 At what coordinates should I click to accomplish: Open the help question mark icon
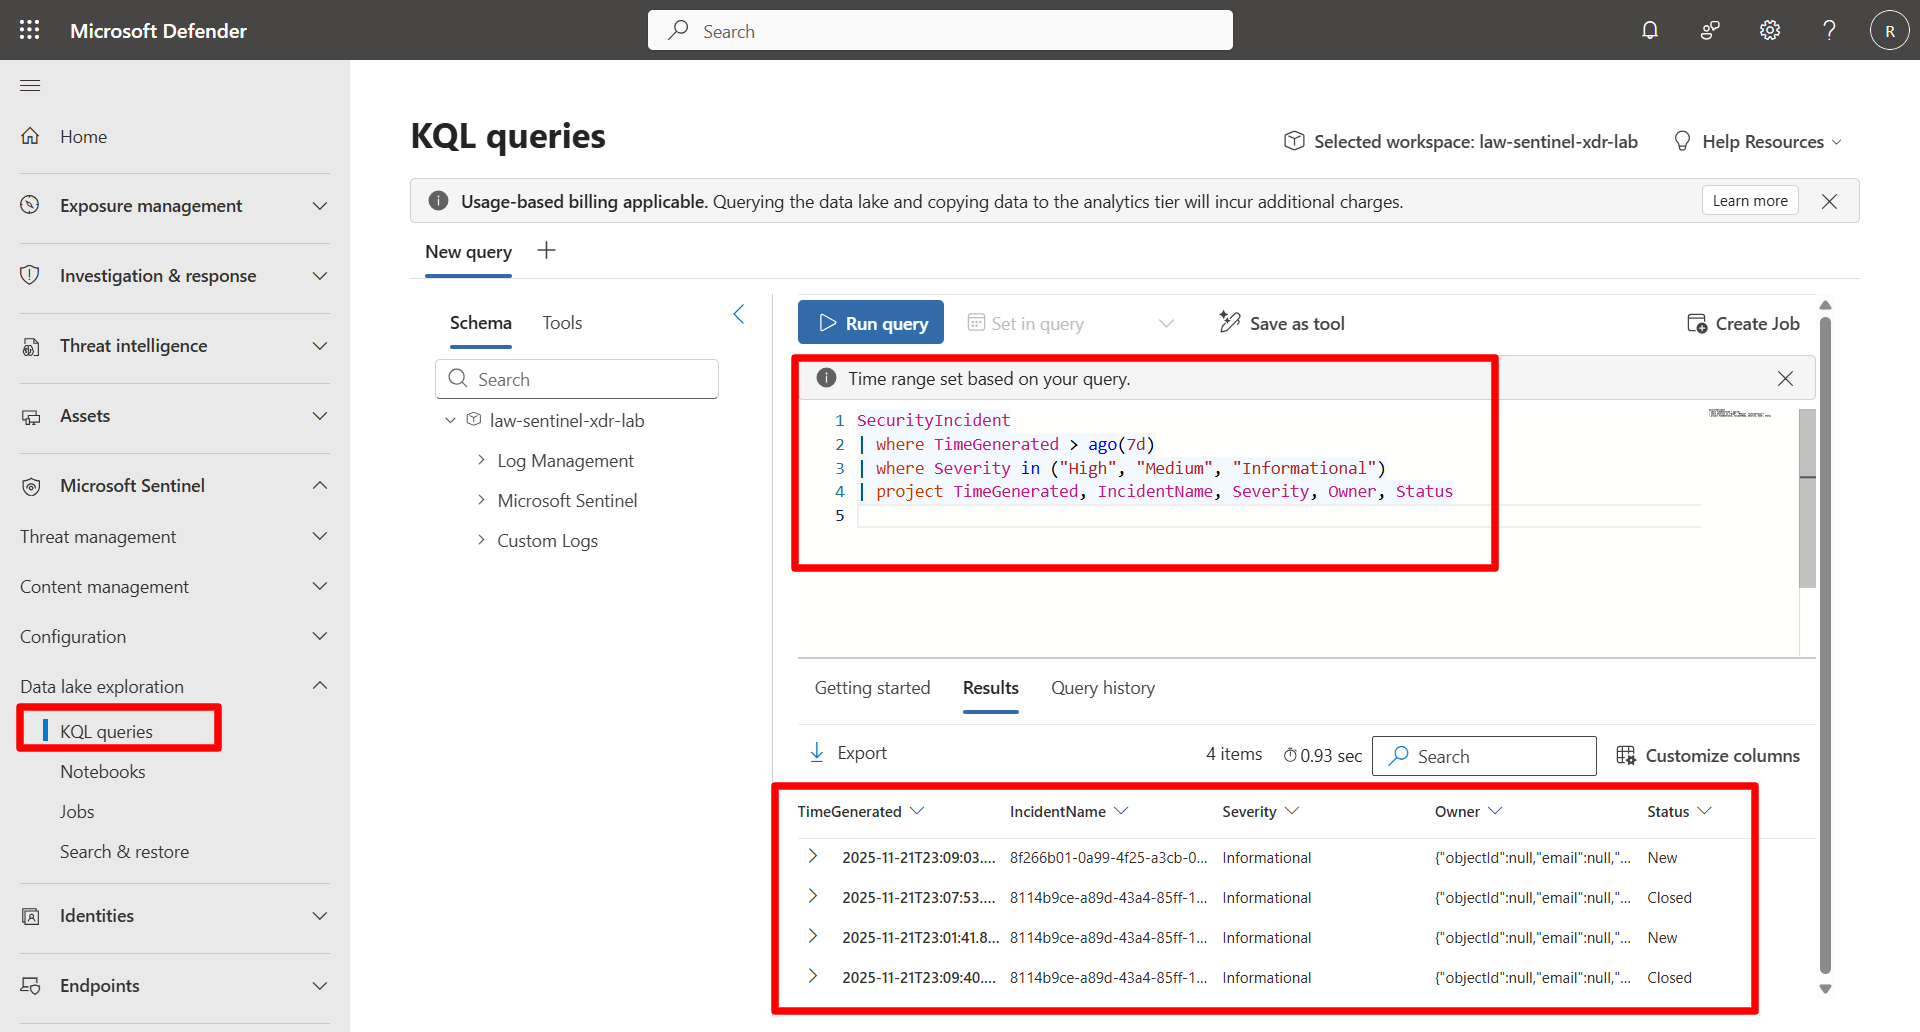[x=1829, y=30]
